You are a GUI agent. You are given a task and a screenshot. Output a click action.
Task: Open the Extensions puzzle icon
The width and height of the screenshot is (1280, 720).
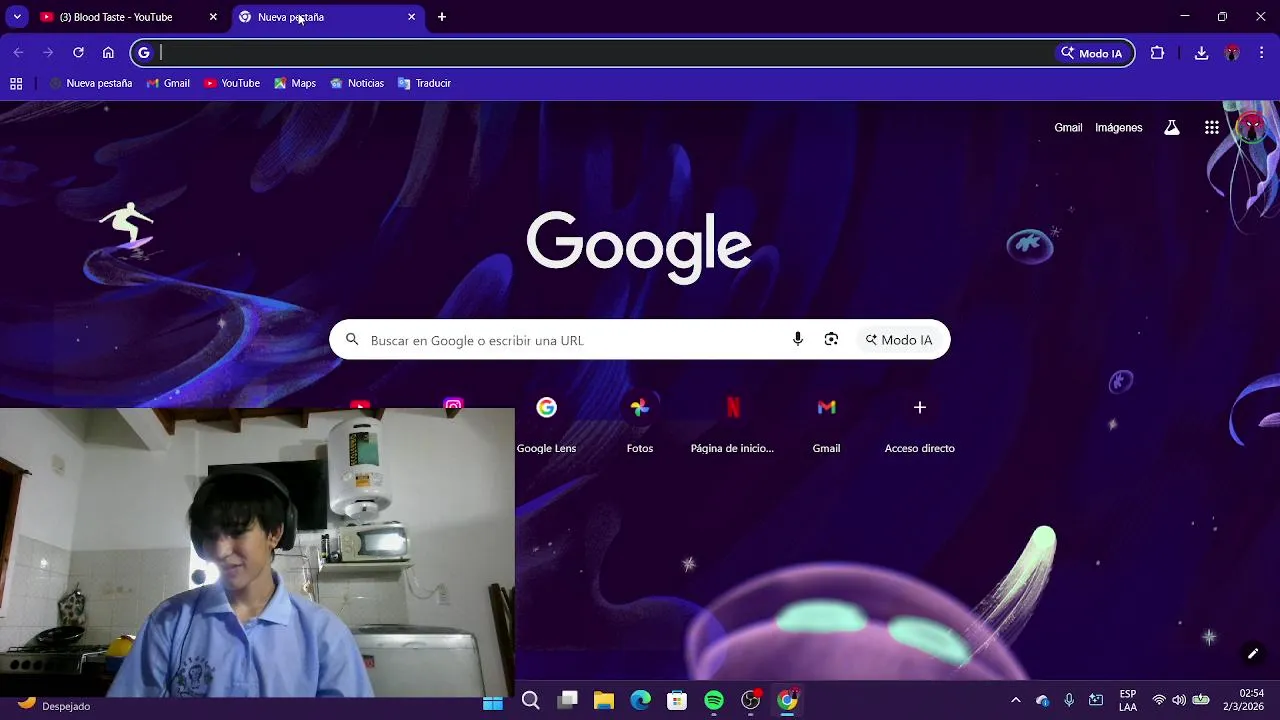tap(1158, 53)
